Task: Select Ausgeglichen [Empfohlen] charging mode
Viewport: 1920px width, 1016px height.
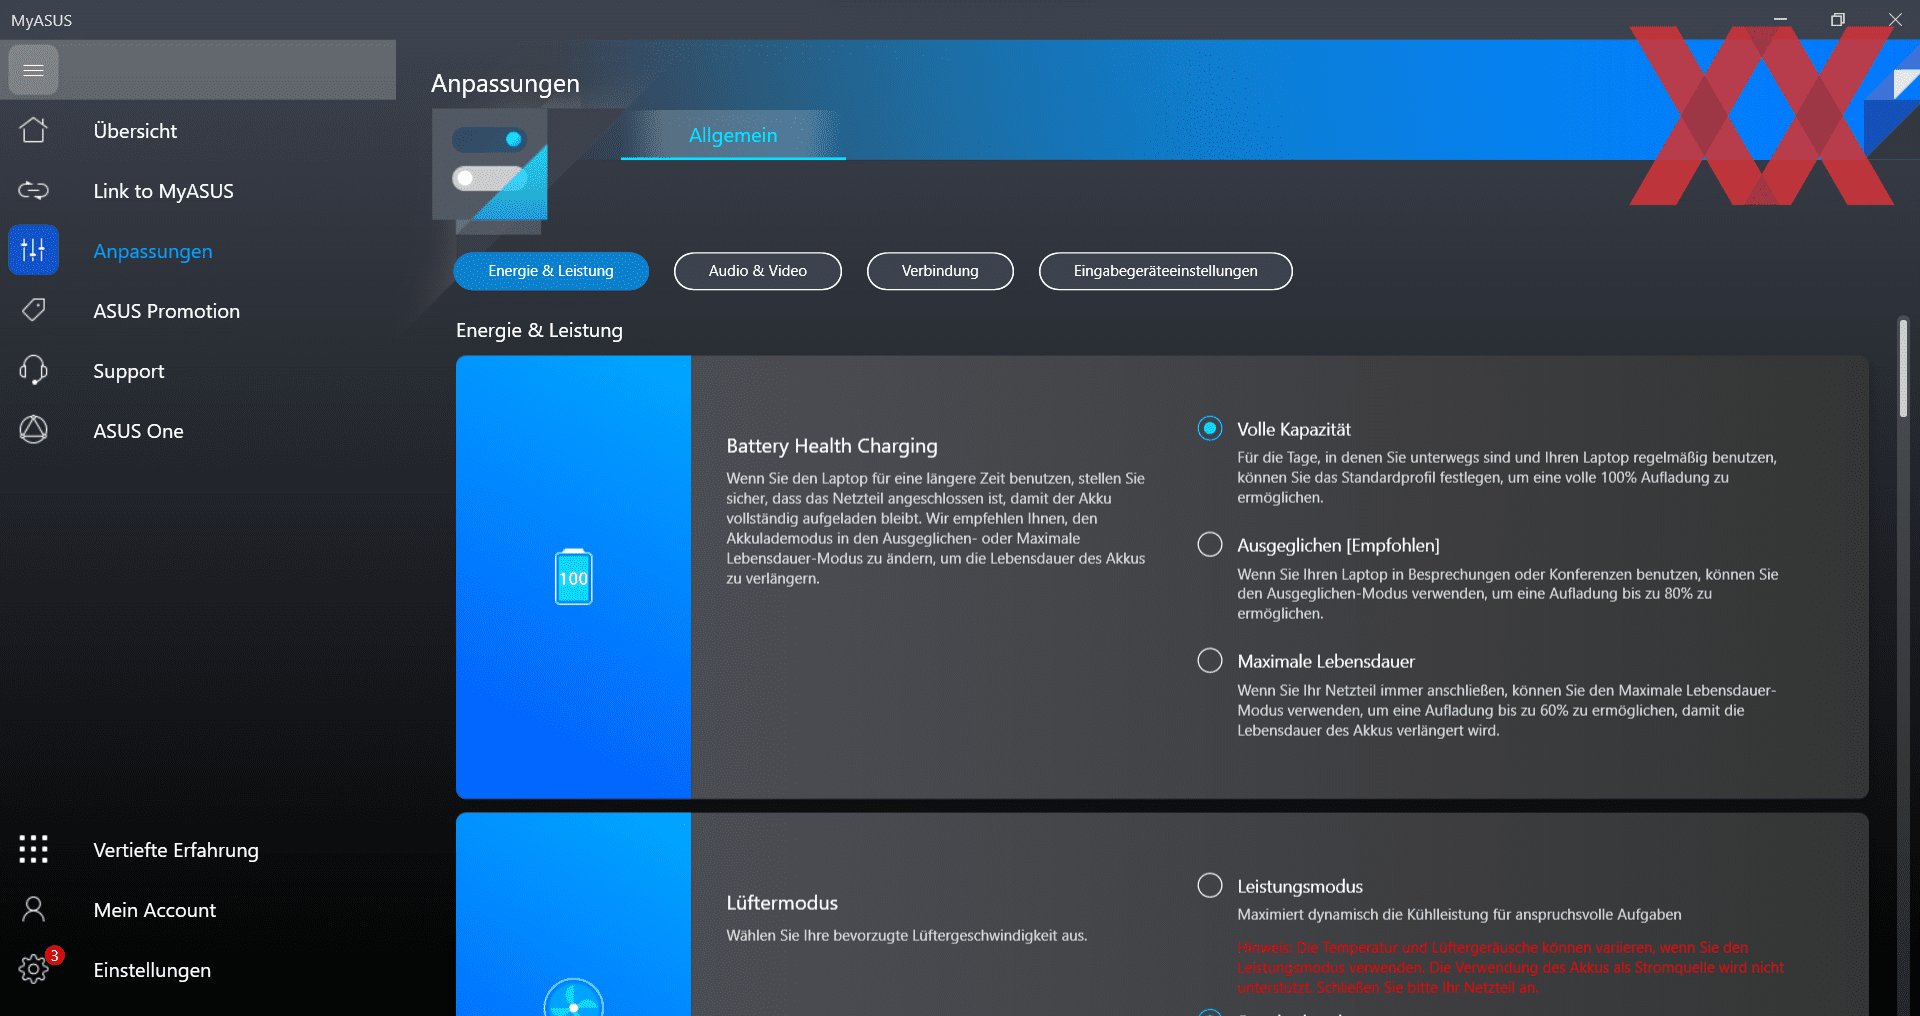Action: 1210,545
